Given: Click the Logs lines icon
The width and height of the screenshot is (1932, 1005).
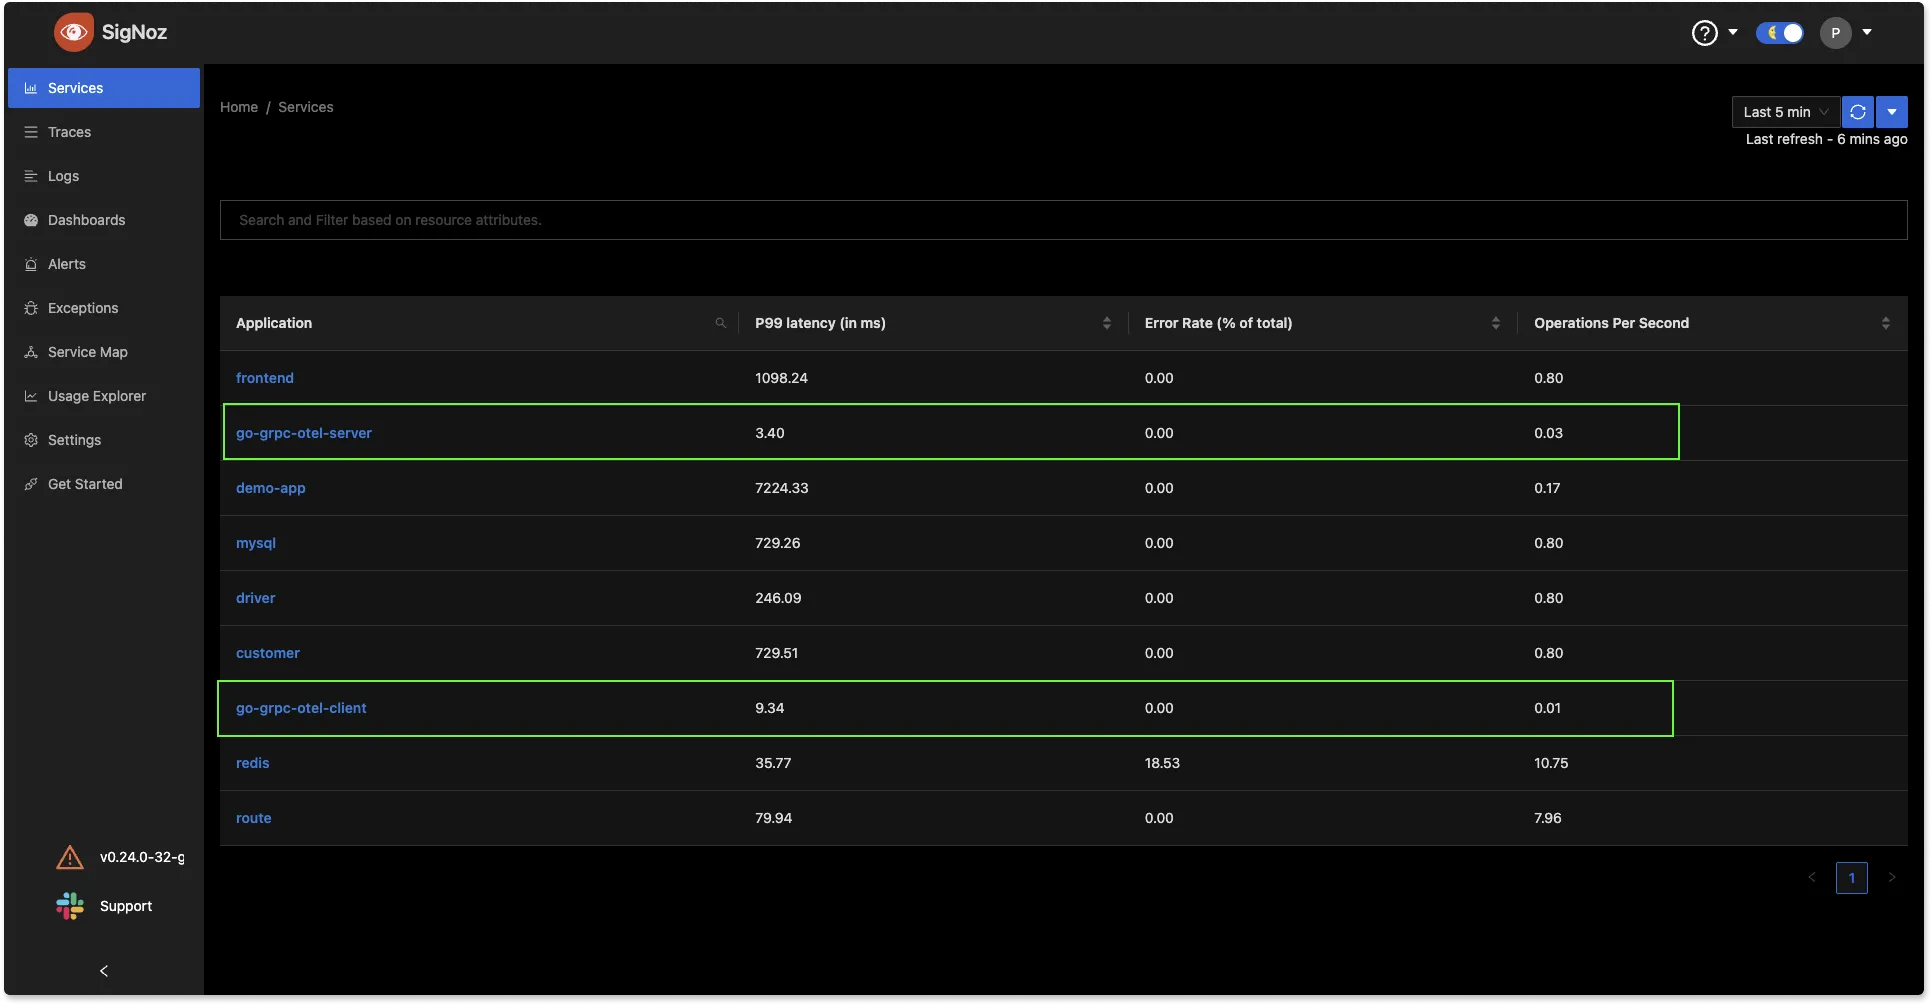Looking at the screenshot, I should (31, 176).
